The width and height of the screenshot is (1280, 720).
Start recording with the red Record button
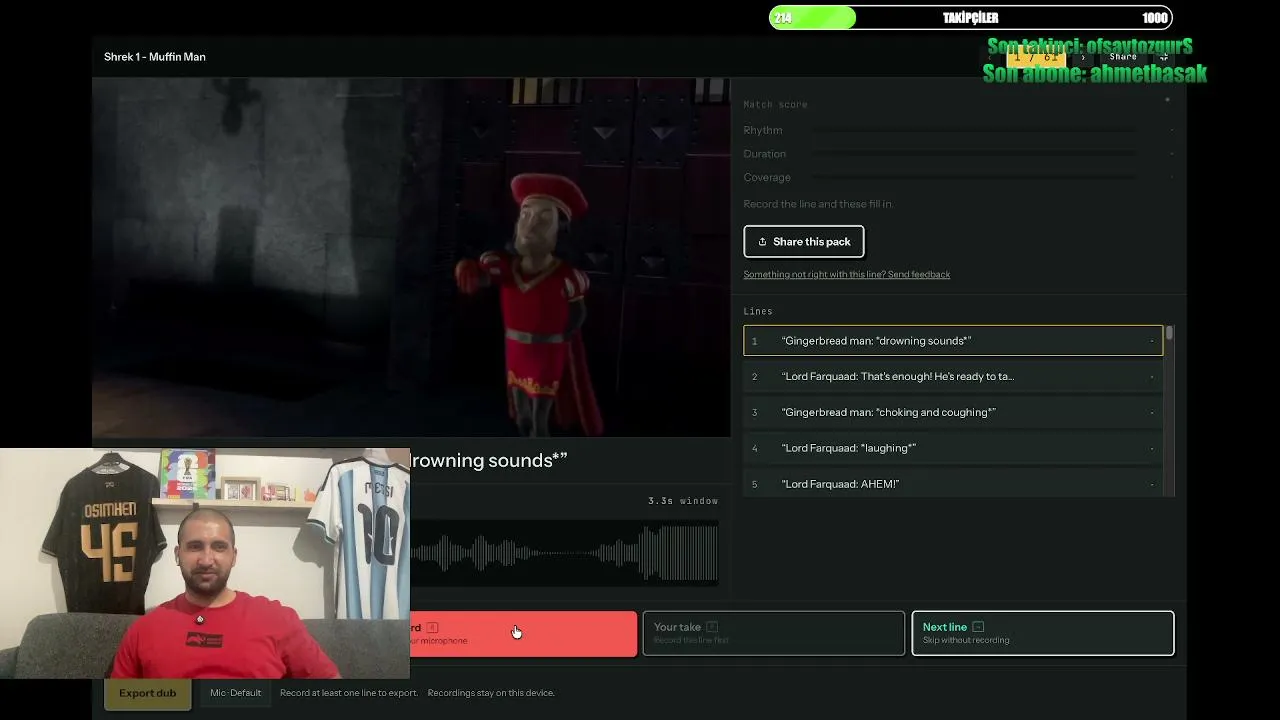point(523,633)
